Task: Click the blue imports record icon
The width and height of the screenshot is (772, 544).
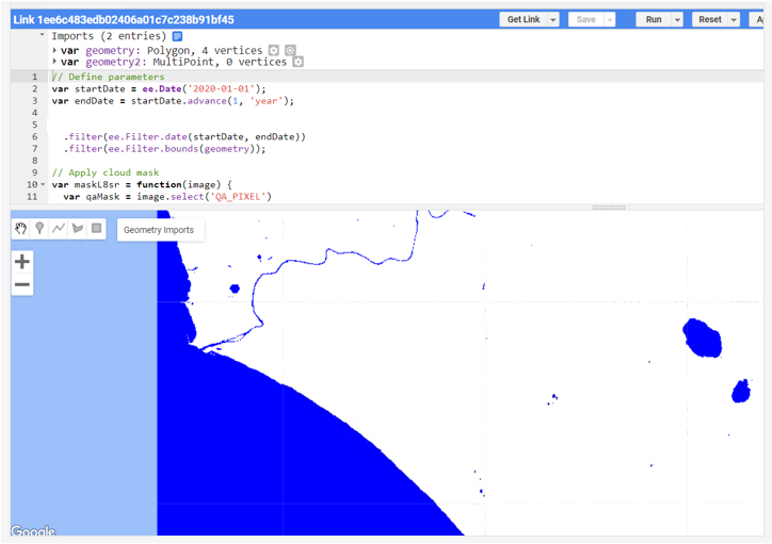Action: point(177,36)
